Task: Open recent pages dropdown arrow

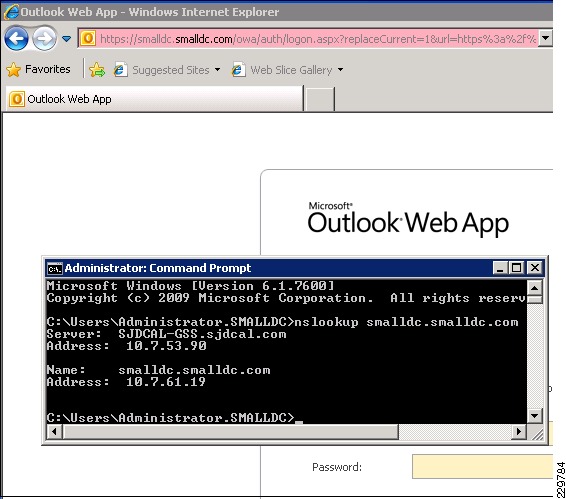Action: pyautogui.click(x=66, y=38)
